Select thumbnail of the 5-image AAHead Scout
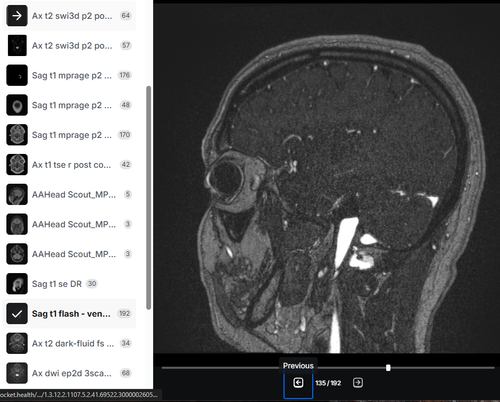This screenshot has width=500, height=402. (17, 194)
